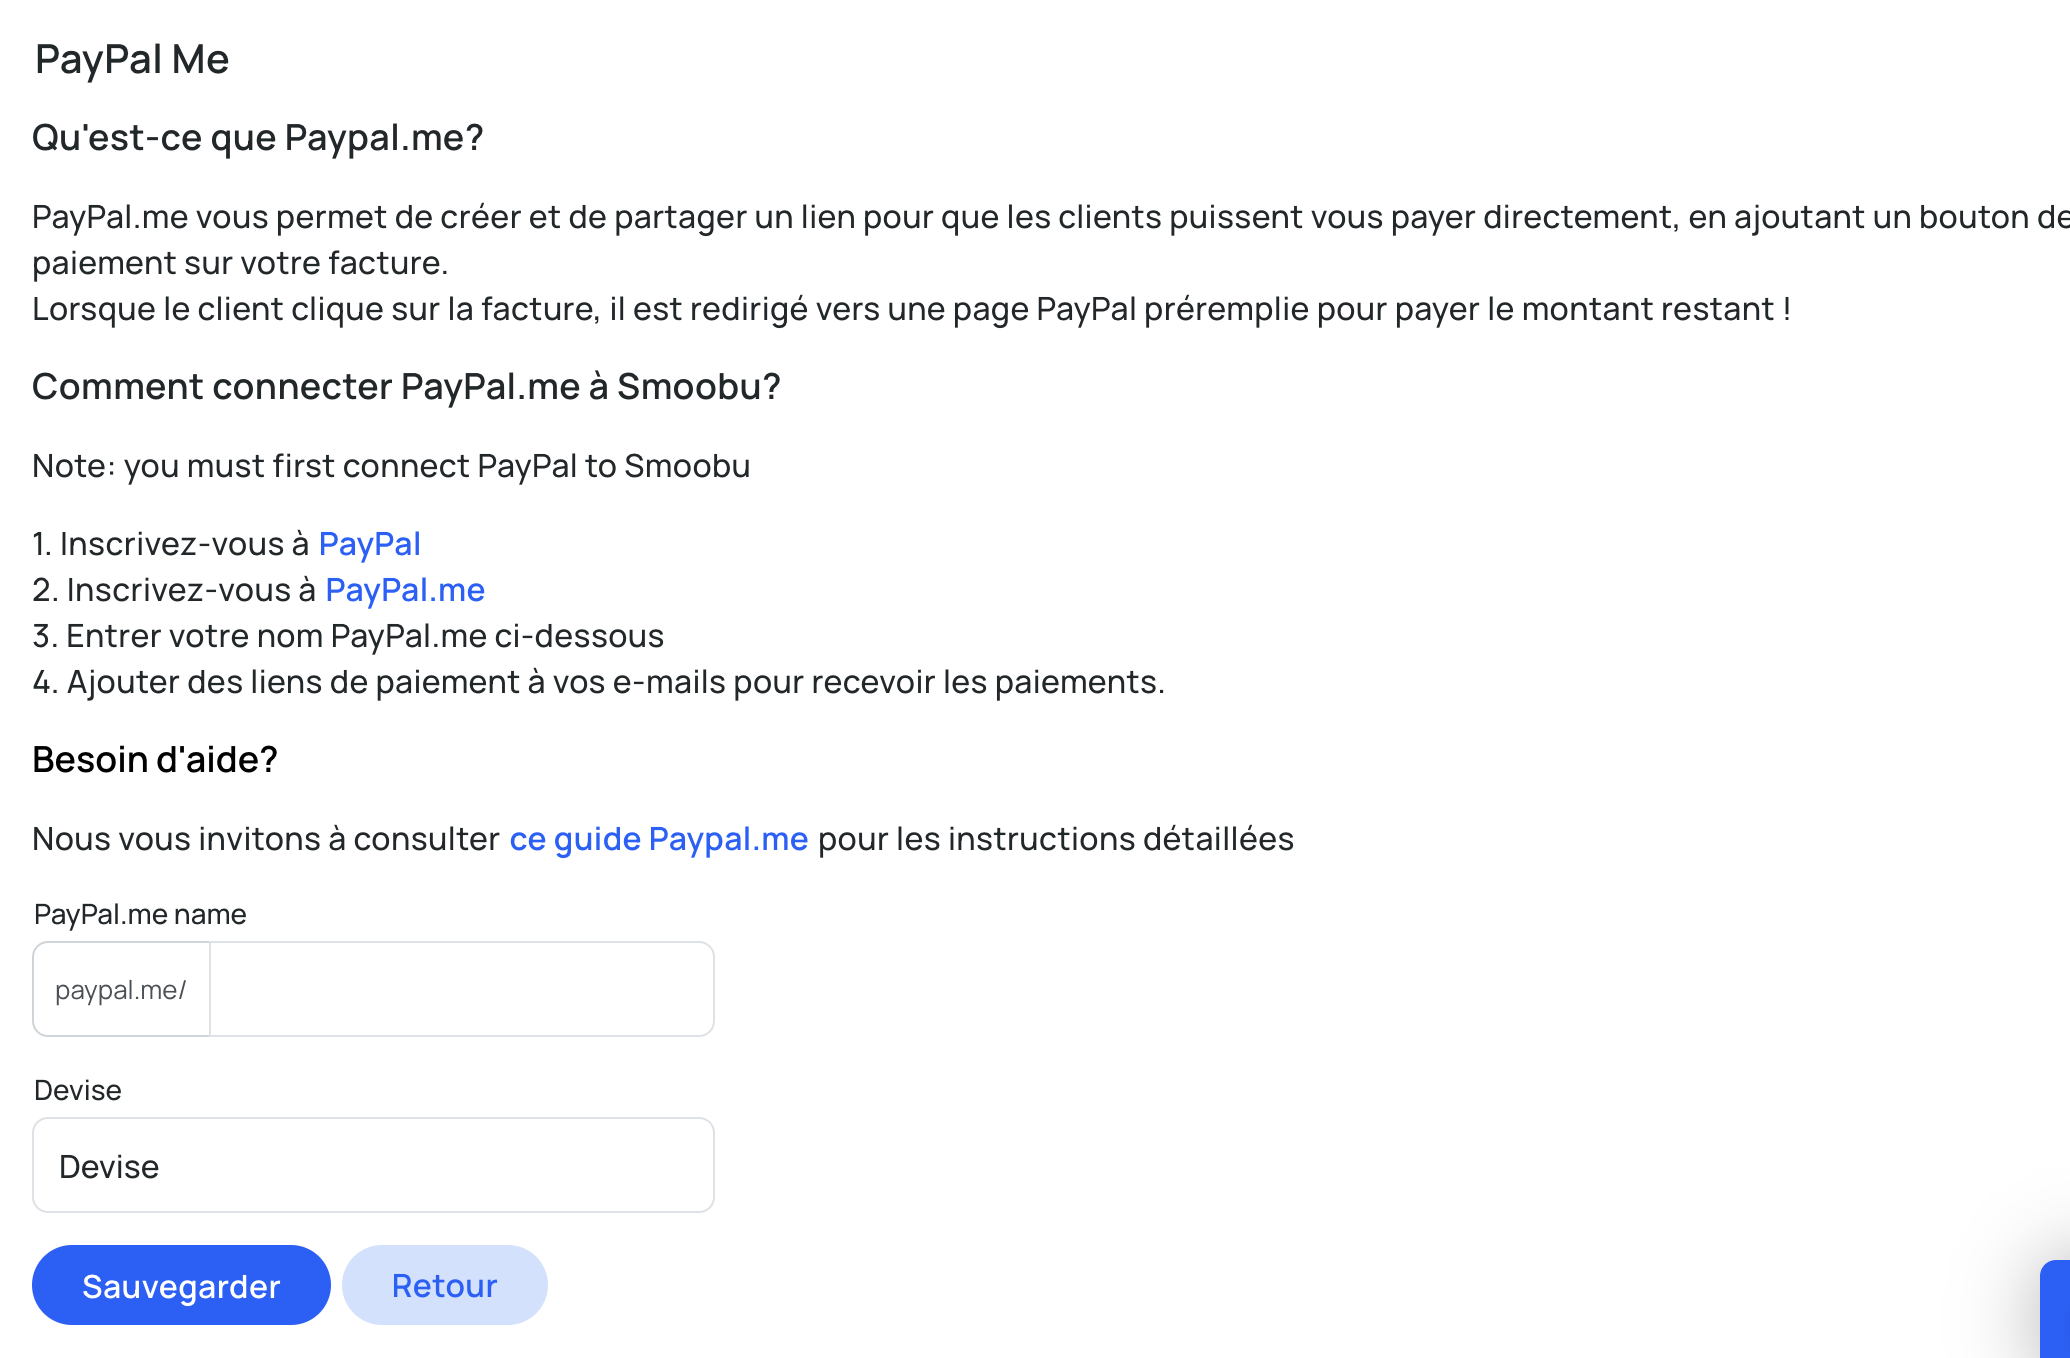Click the 'Devise' label above the dropdown
The image size is (2070, 1358).
point(78,1090)
